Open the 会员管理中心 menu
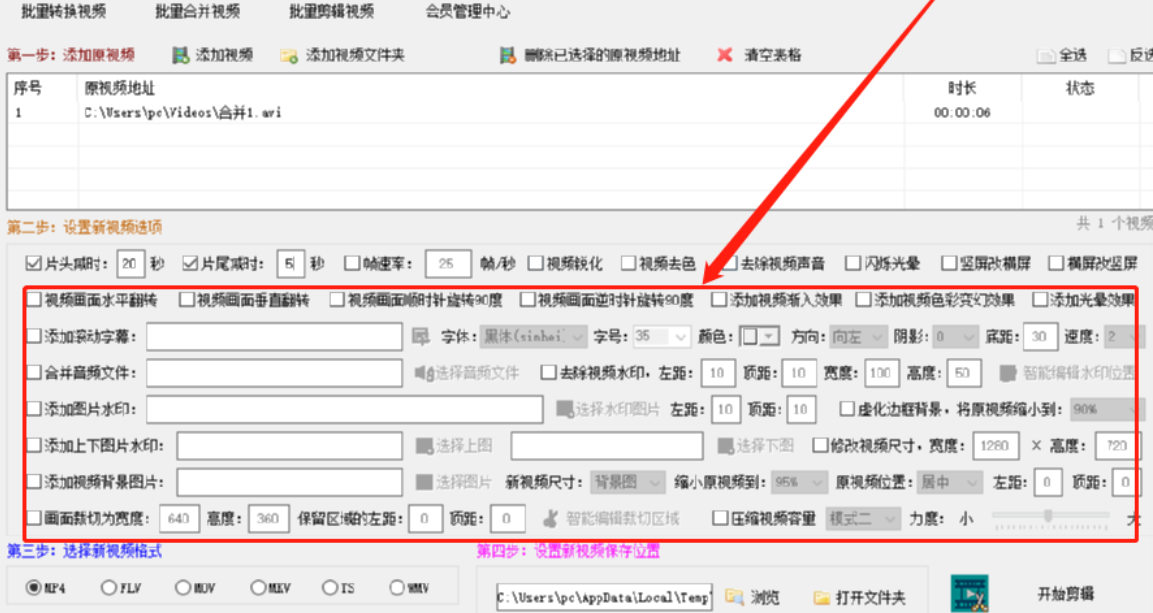The height and width of the screenshot is (613, 1153). point(467,12)
